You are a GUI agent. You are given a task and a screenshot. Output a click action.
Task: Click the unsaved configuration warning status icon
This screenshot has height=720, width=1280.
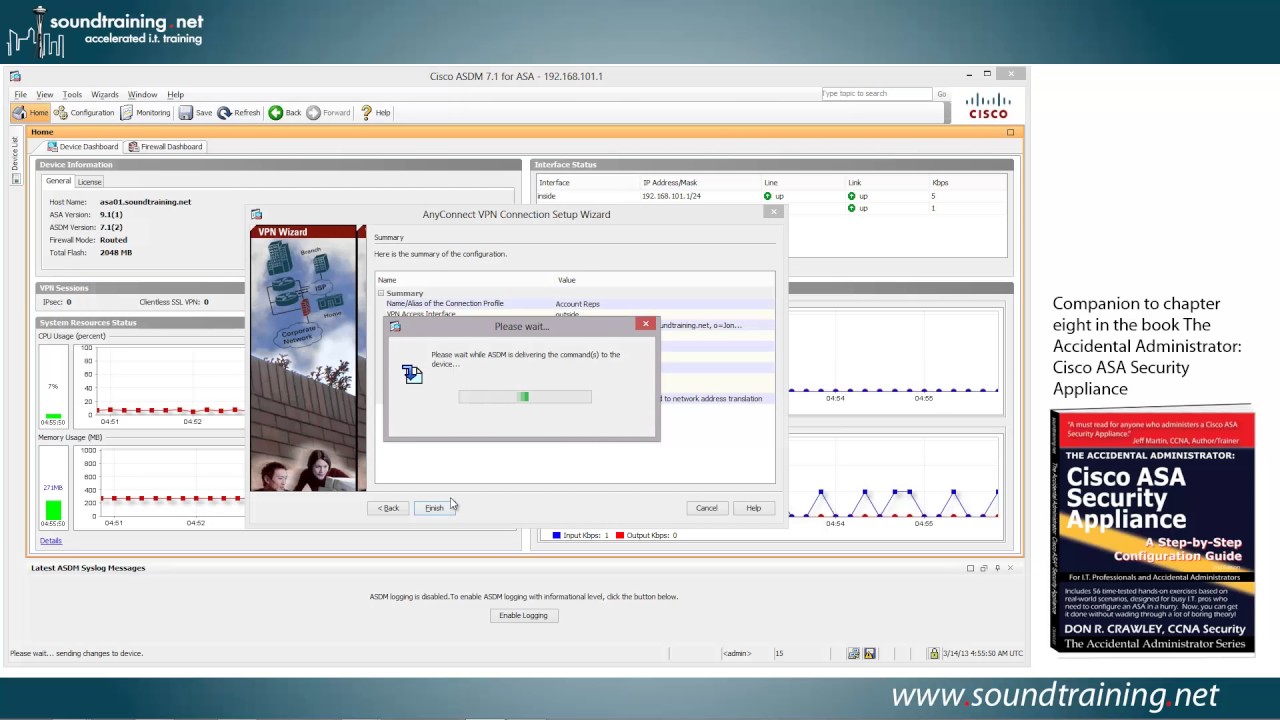(x=870, y=653)
